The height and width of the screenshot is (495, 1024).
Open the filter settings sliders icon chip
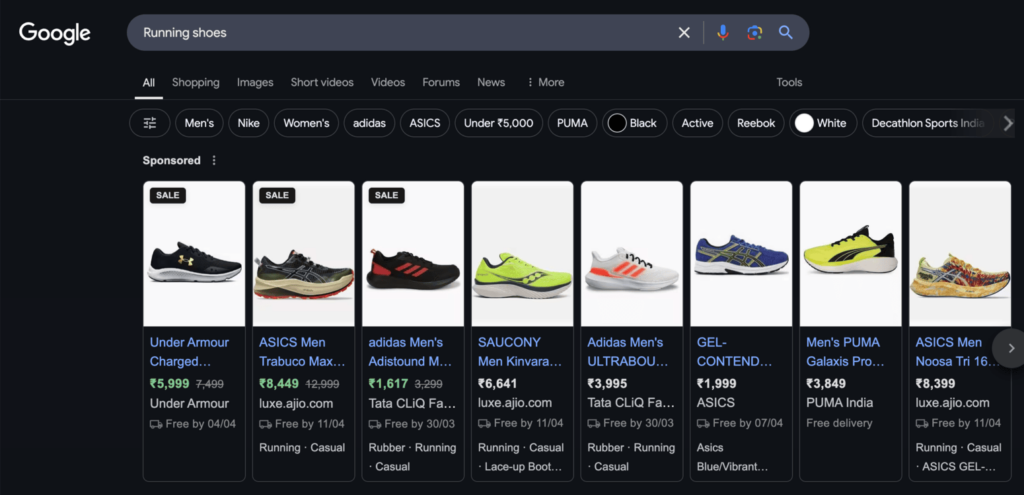tap(150, 123)
